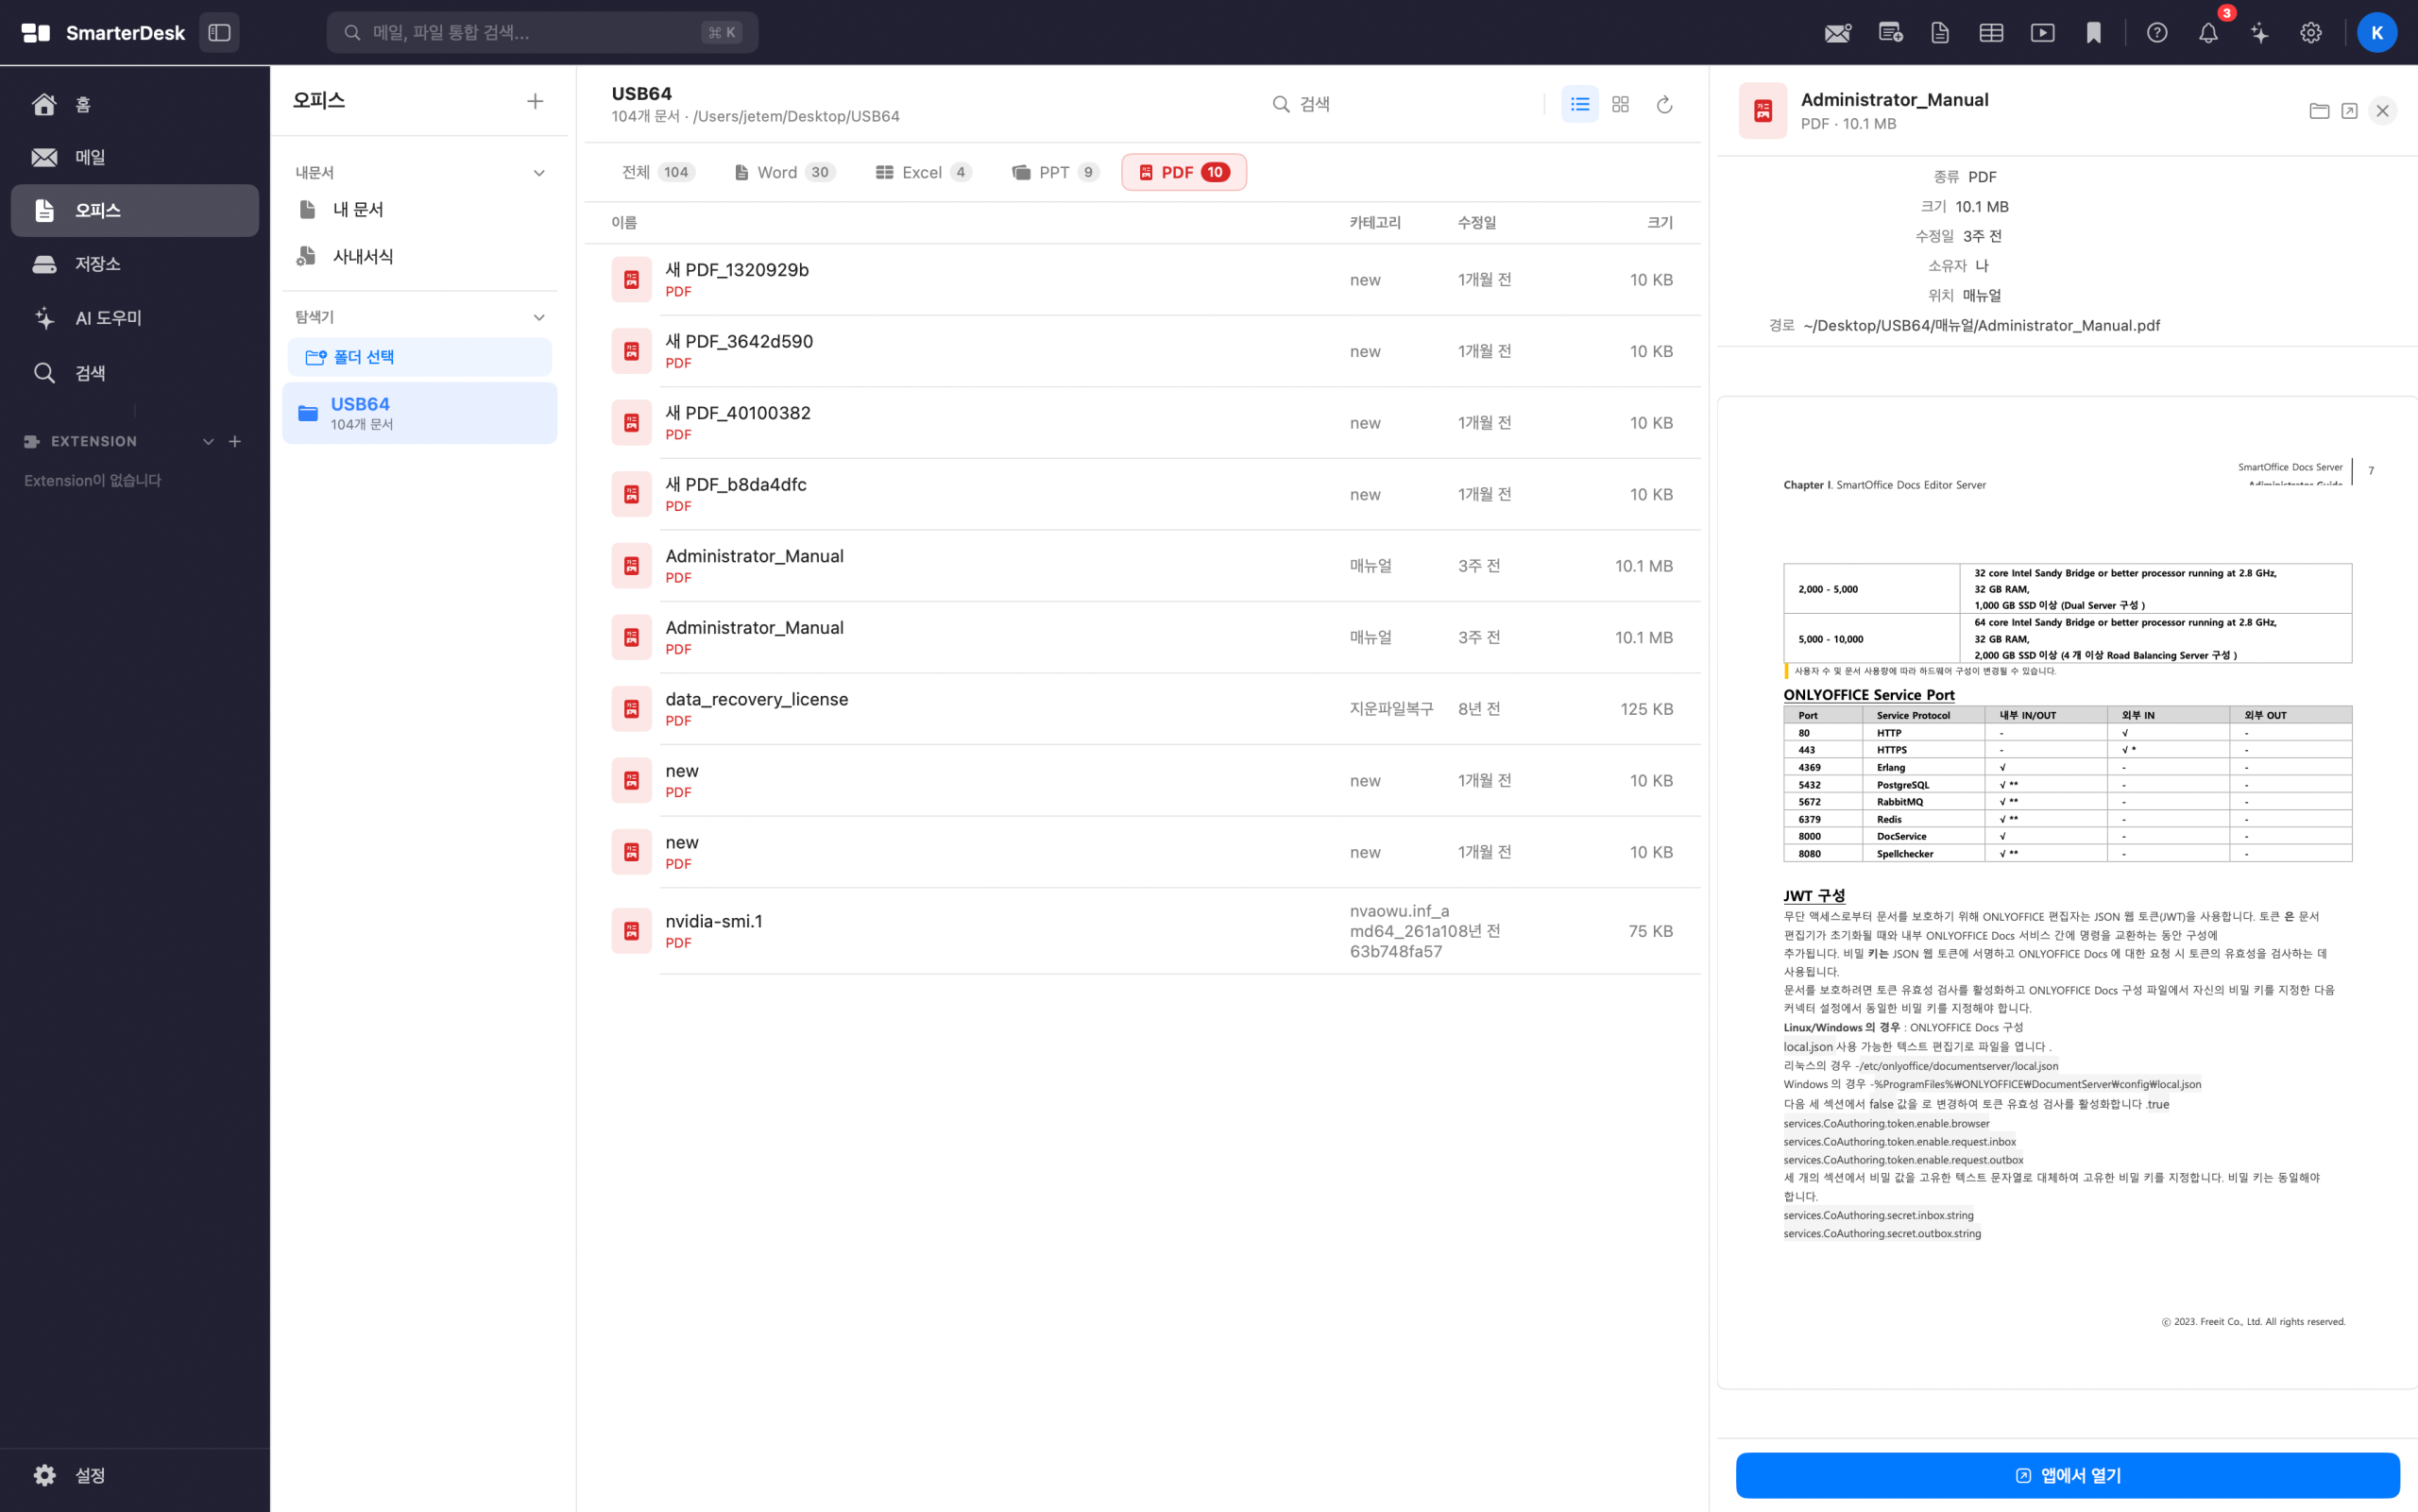Click the spreadsheet table icon in header
Viewport: 2418px width, 1512px height.
(x=1990, y=32)
